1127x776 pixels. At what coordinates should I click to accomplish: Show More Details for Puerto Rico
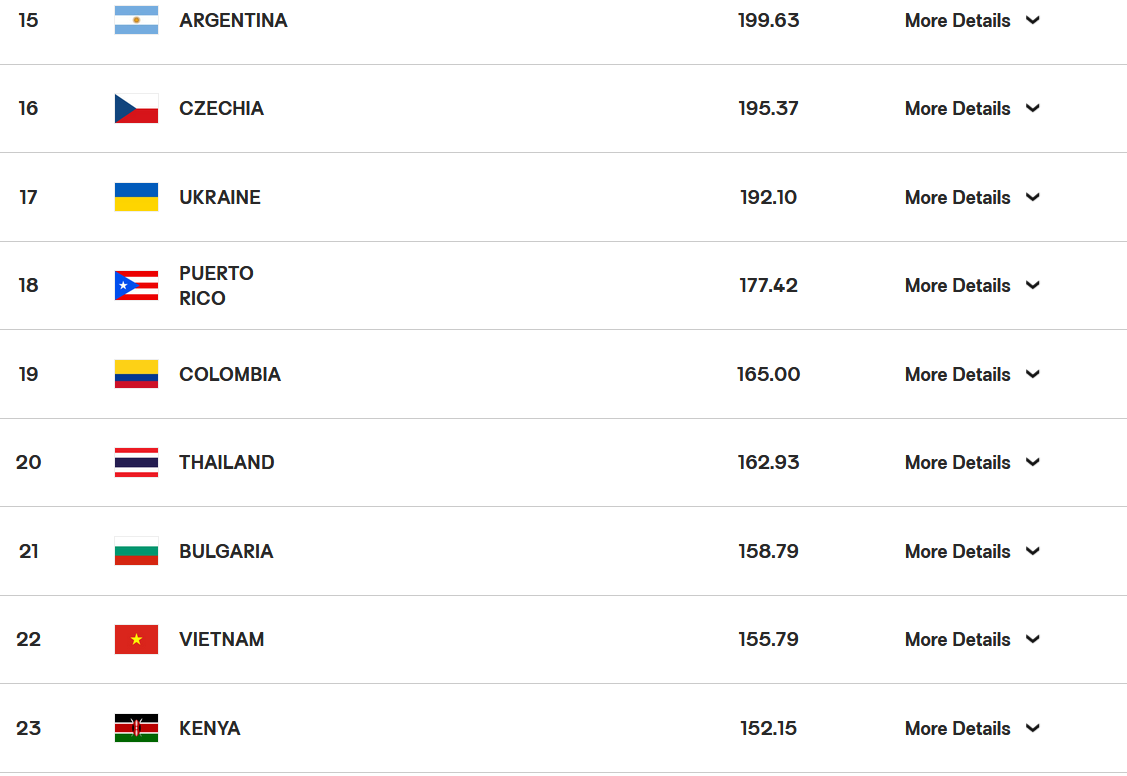tap(972, 285)
